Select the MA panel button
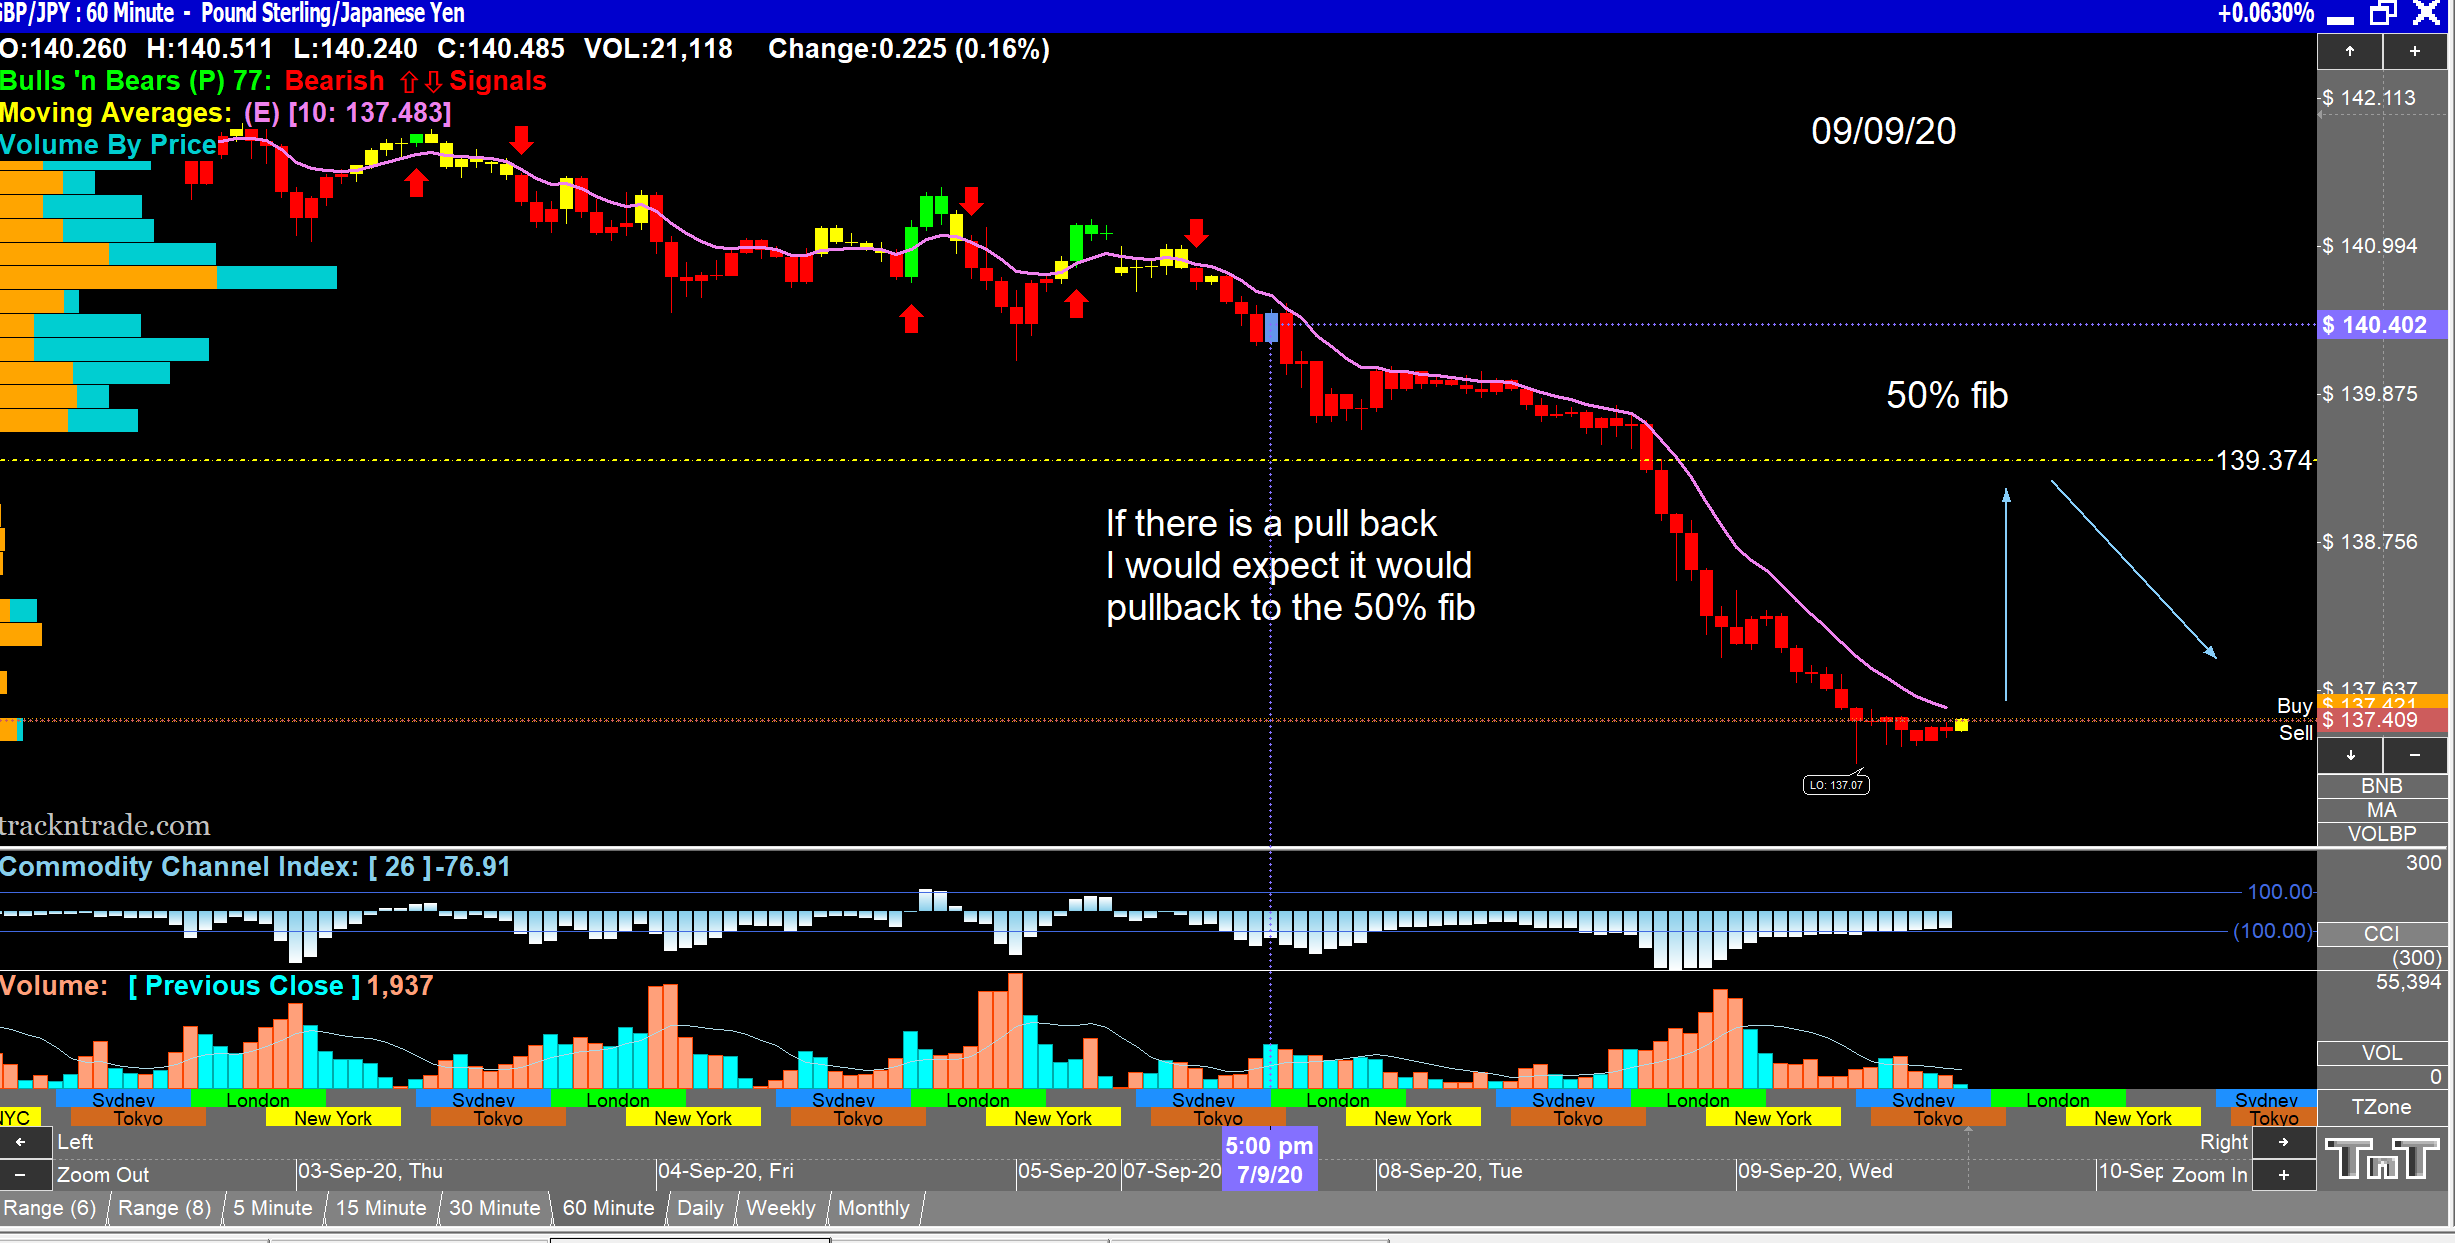 point(2381,810)
